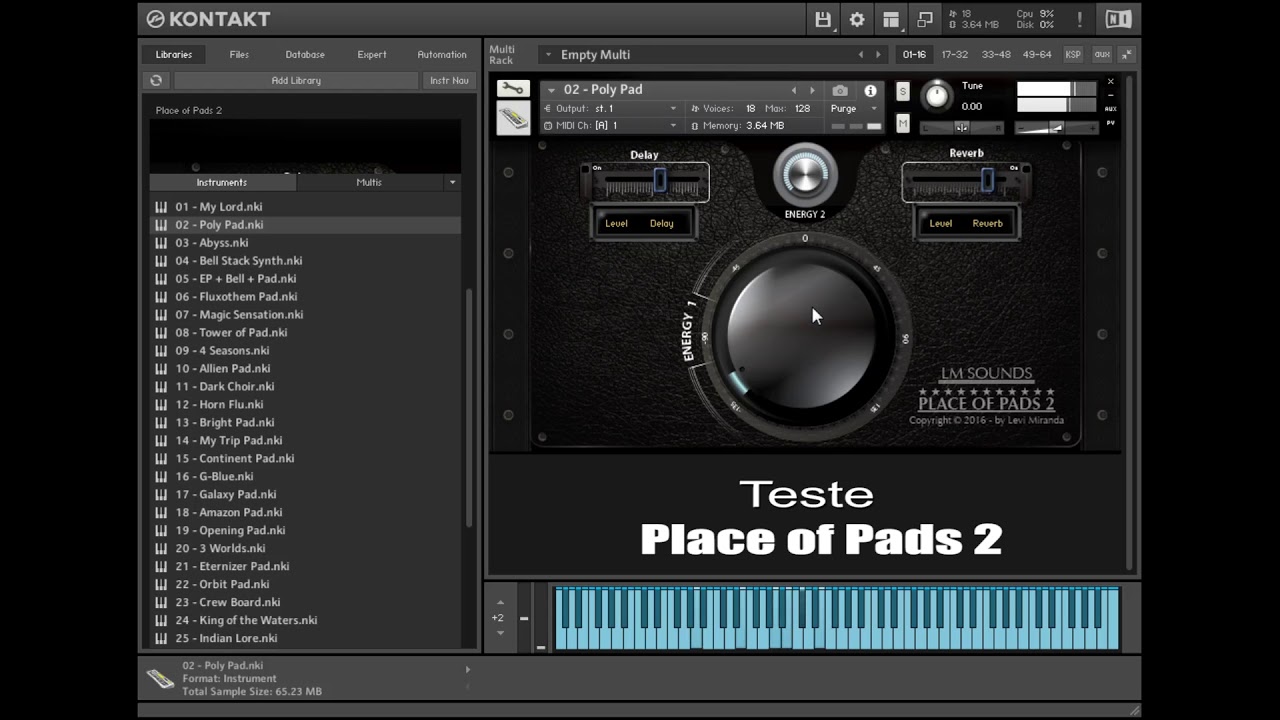Select rack page 49-64
The width and height of the screenshot is (1280, 720).
(1037, 55)
